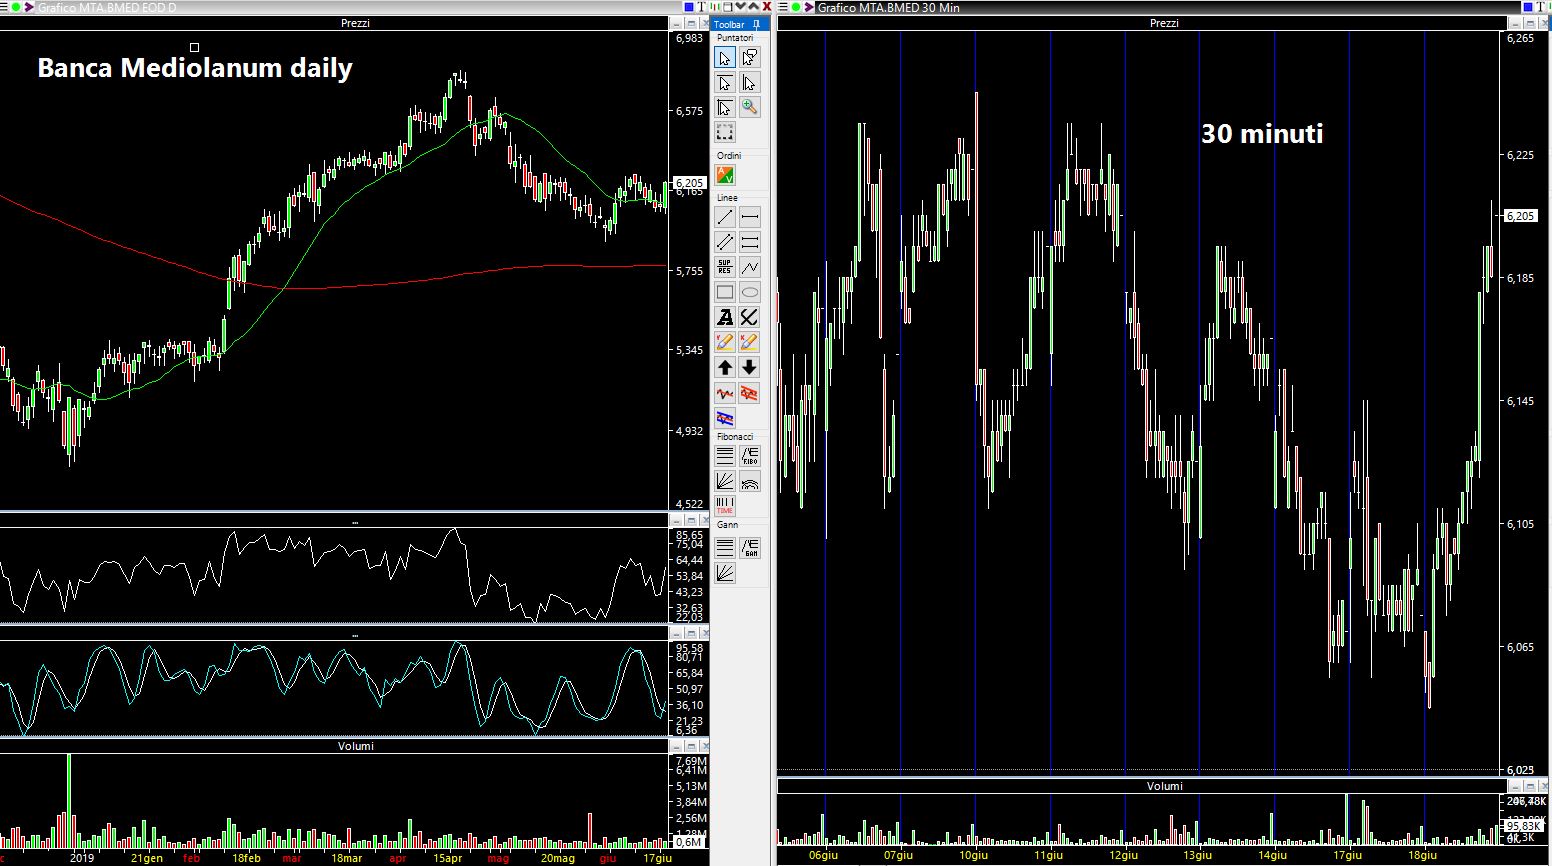Insert a down arrow marker

coord(750,367)
